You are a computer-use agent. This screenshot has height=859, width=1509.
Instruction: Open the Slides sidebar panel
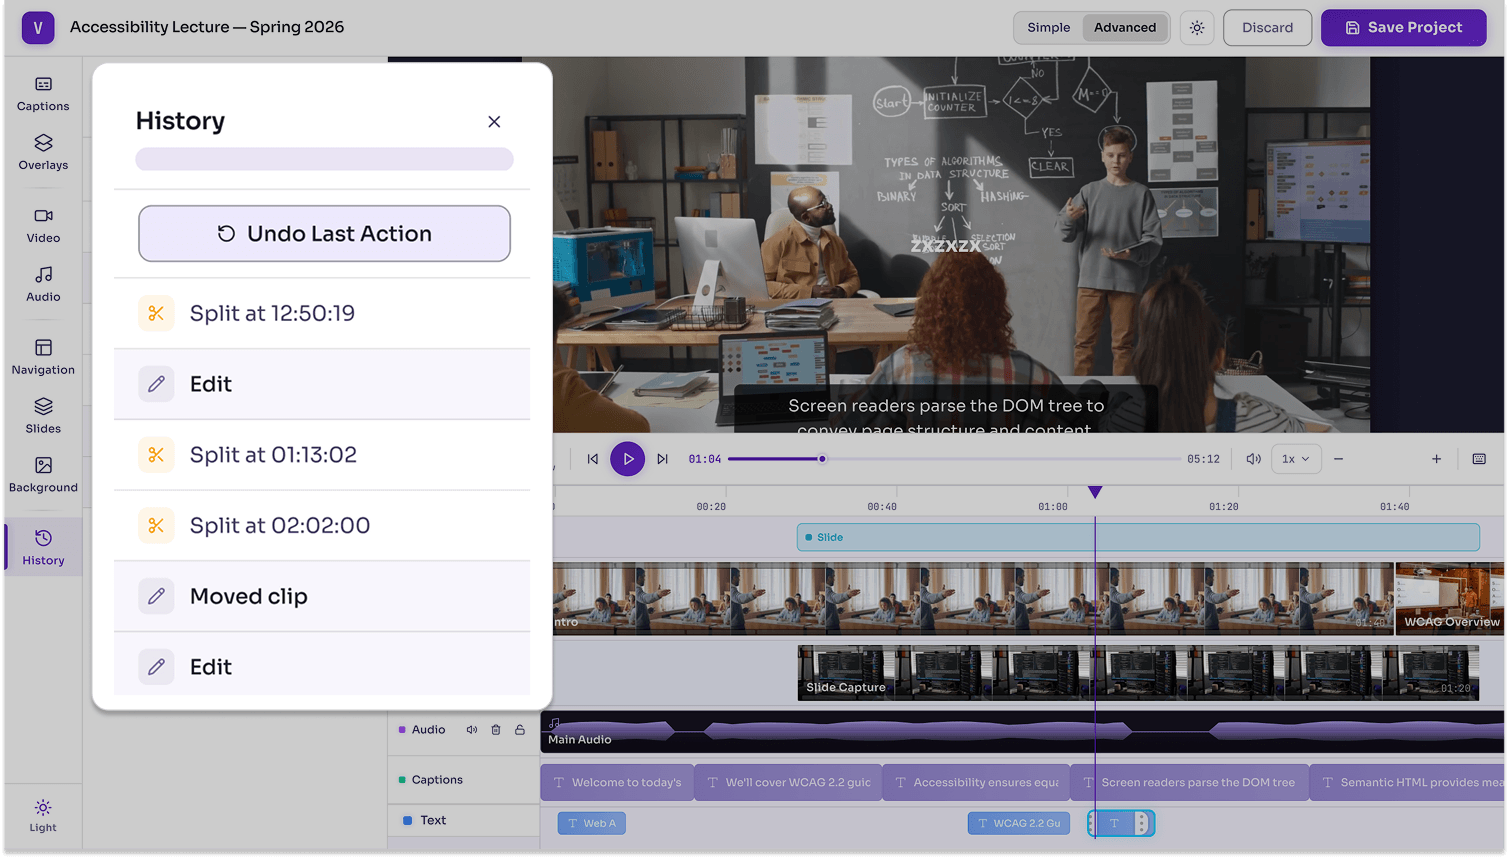pos(43,417)
